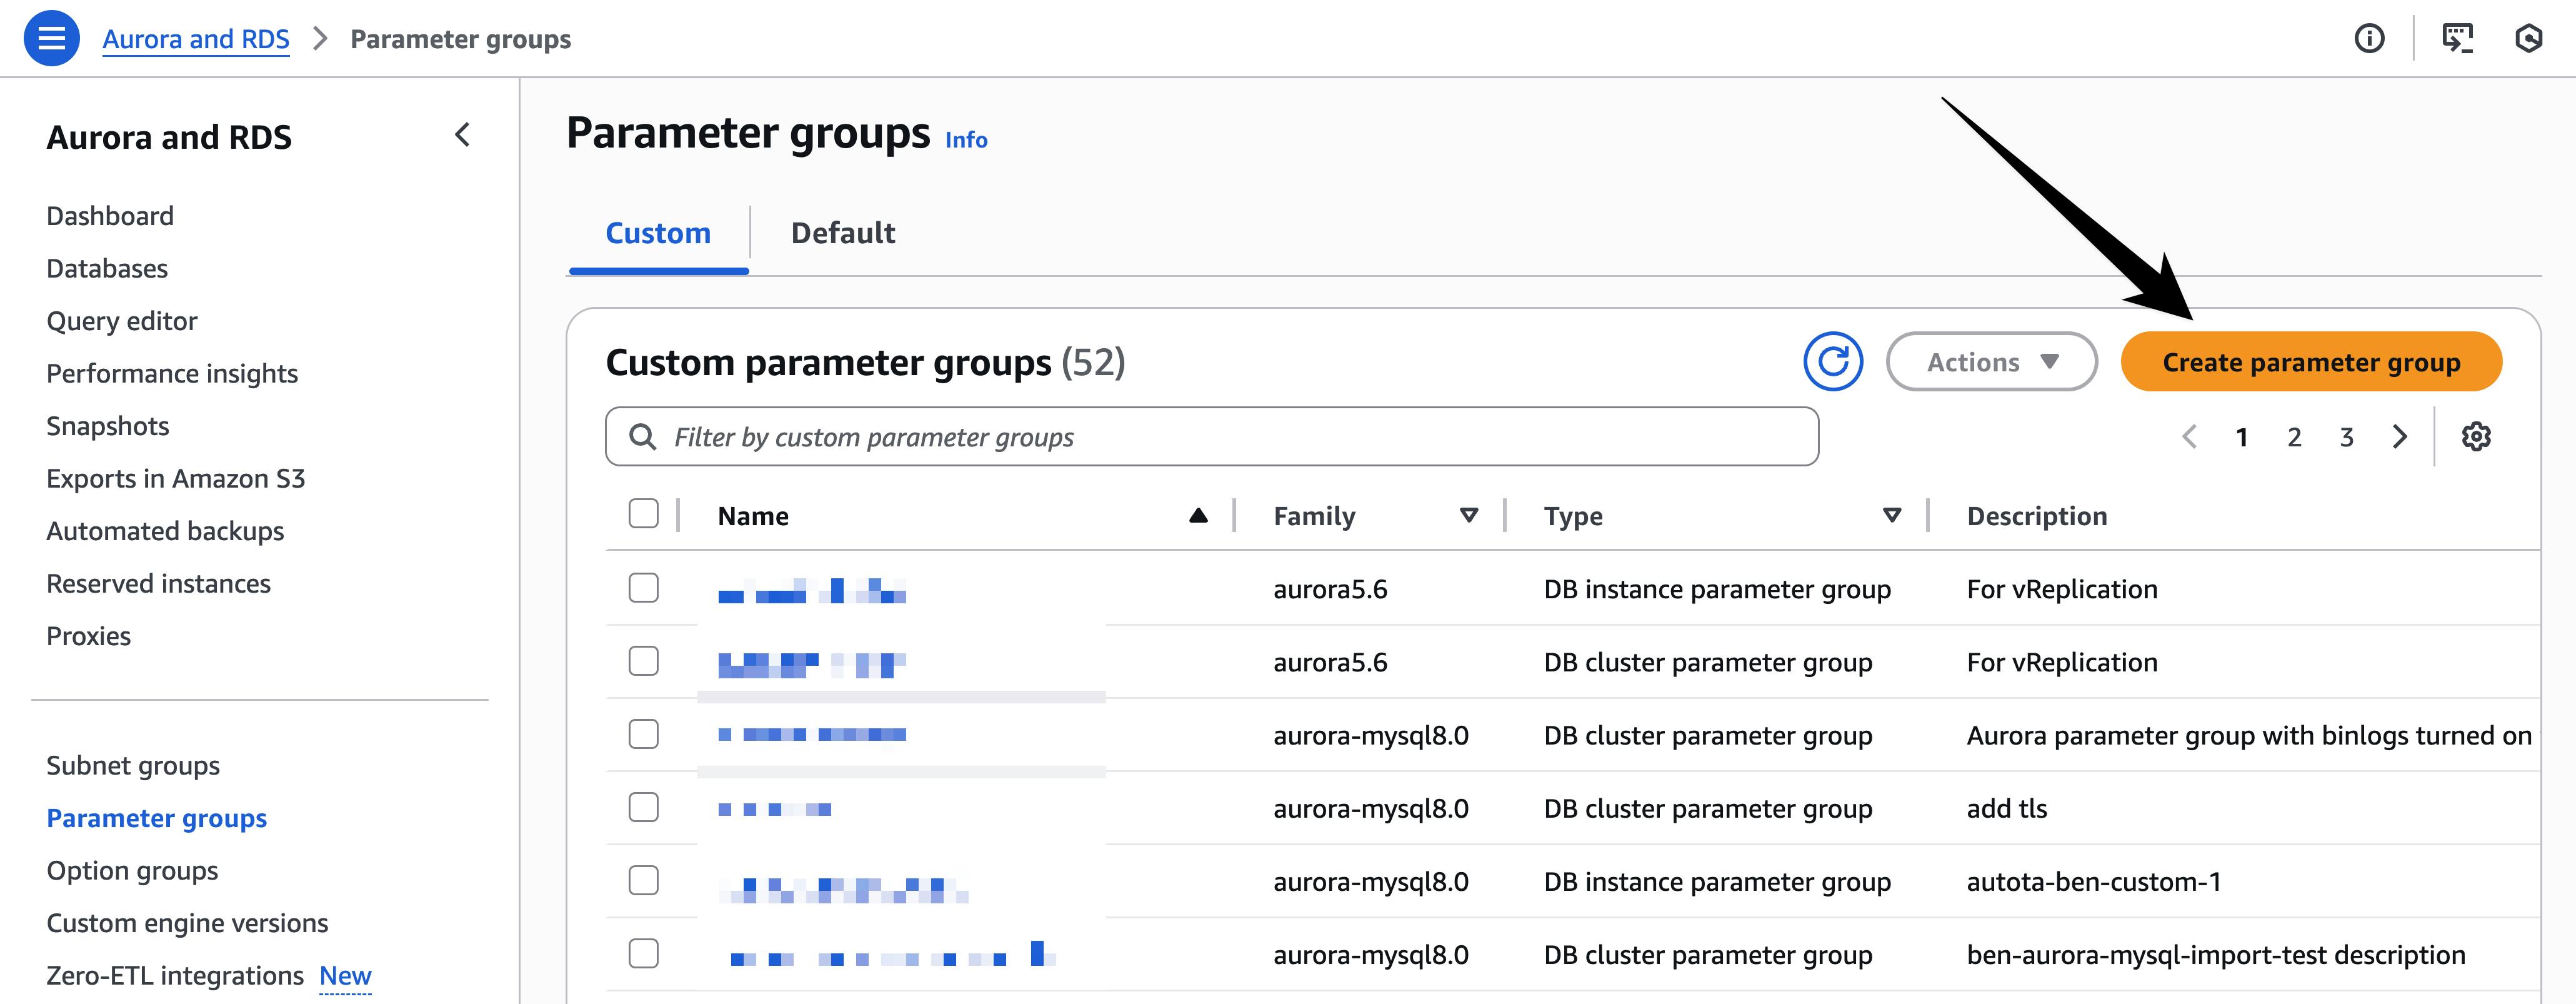Open the name link of the 'add tls' row
2576x1004 pixels.
click(774, 809)
